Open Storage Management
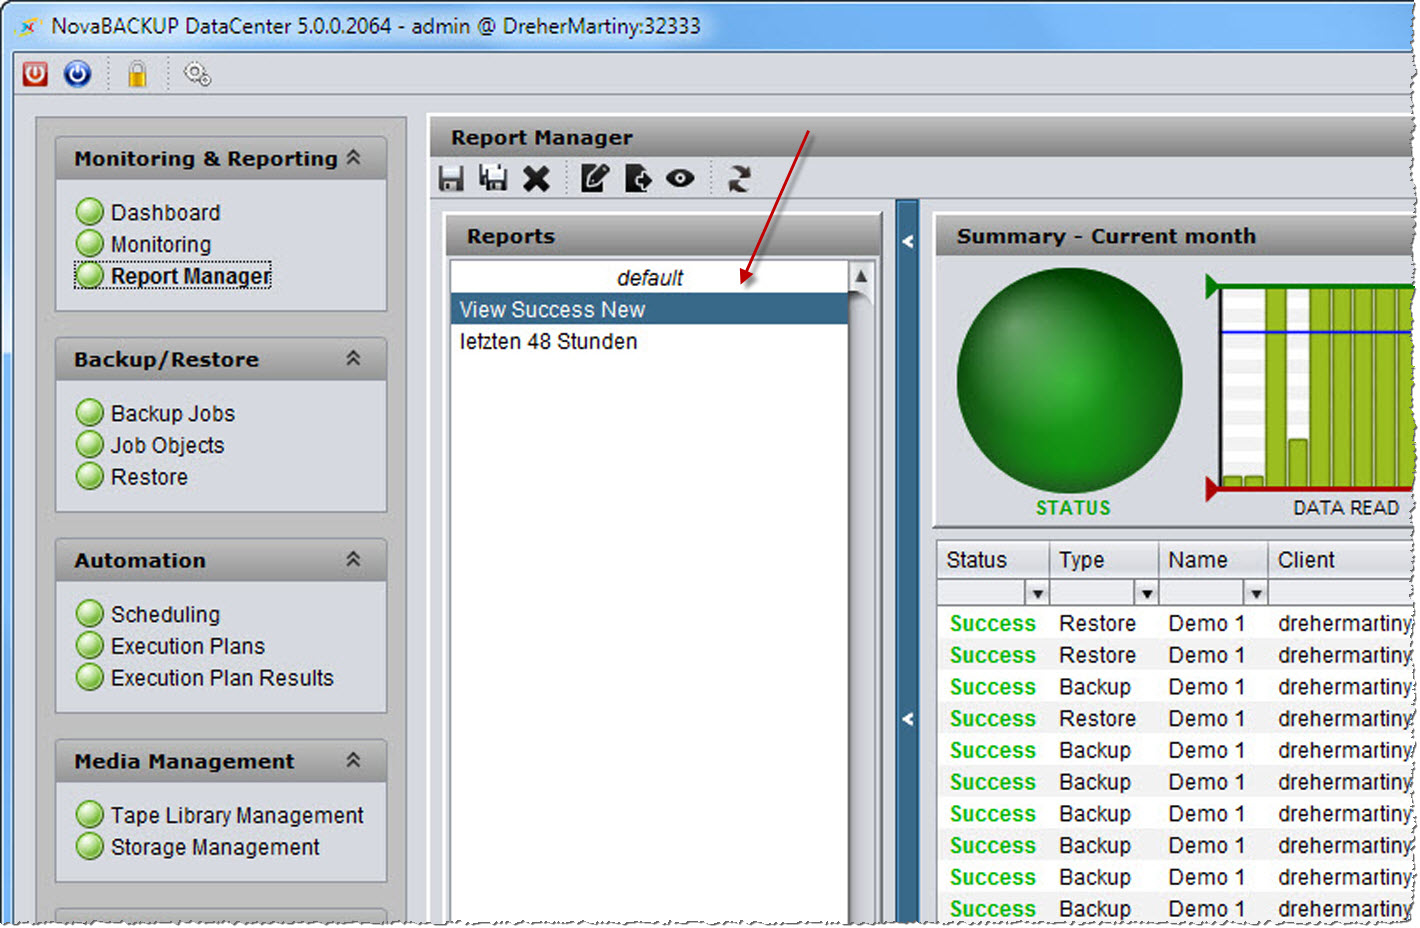This screenshot has width=1420, height=928. tap(215, 848)
